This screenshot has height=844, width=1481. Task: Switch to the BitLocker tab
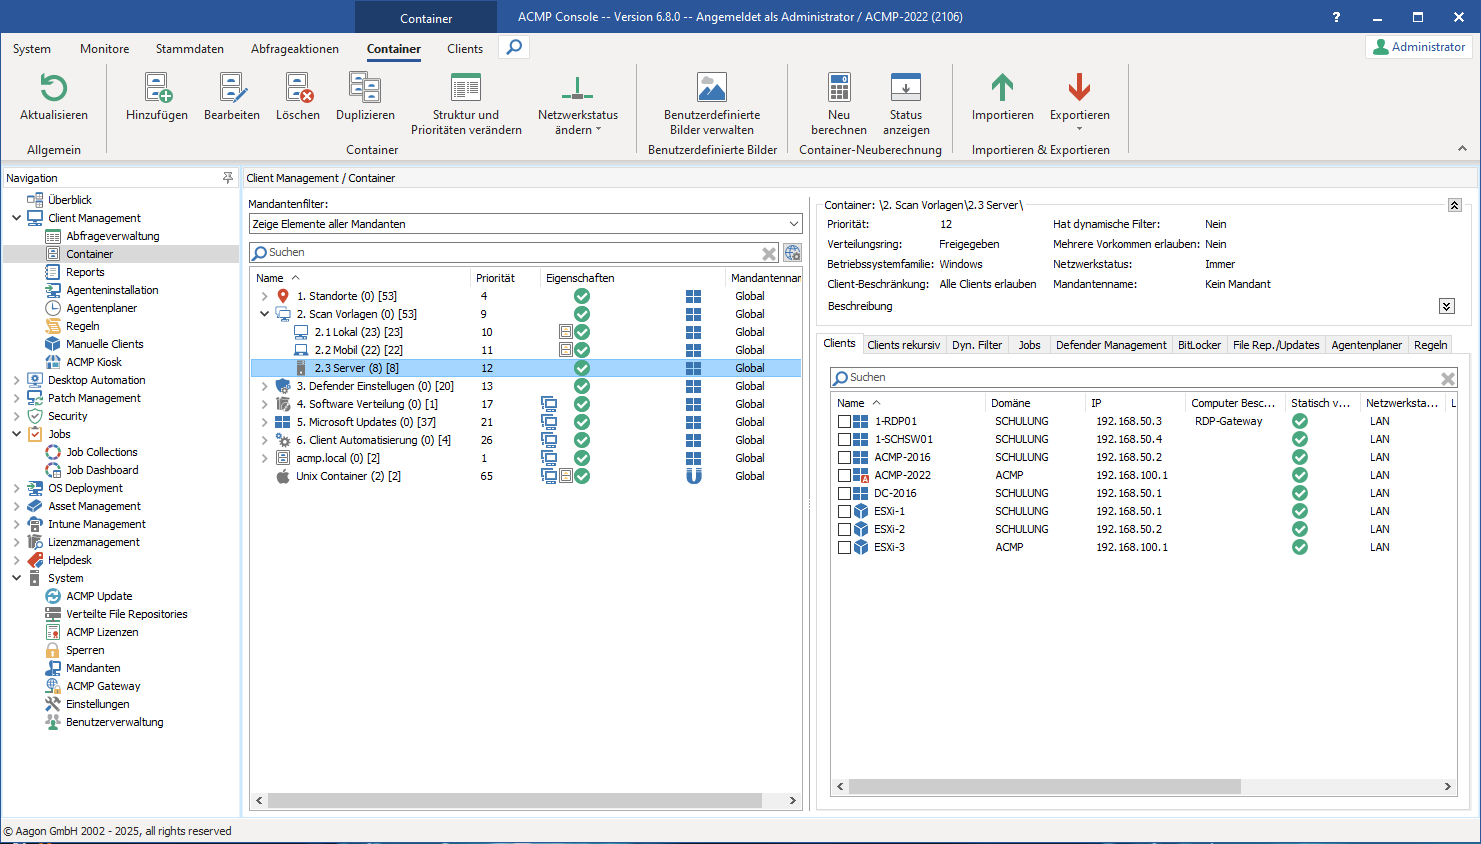coord(1199,345)
